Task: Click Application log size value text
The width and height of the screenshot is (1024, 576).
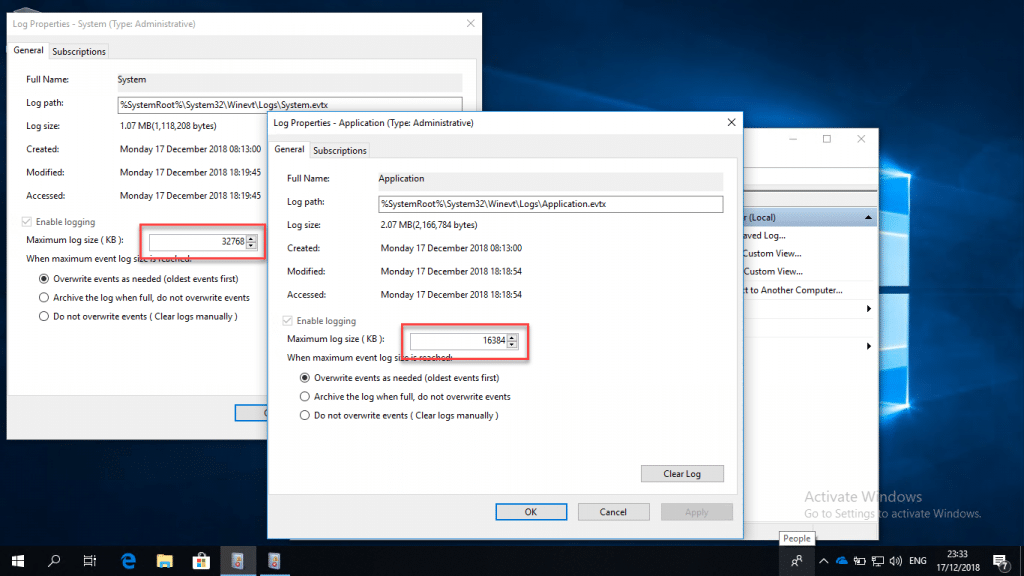Action: [429, 225]
